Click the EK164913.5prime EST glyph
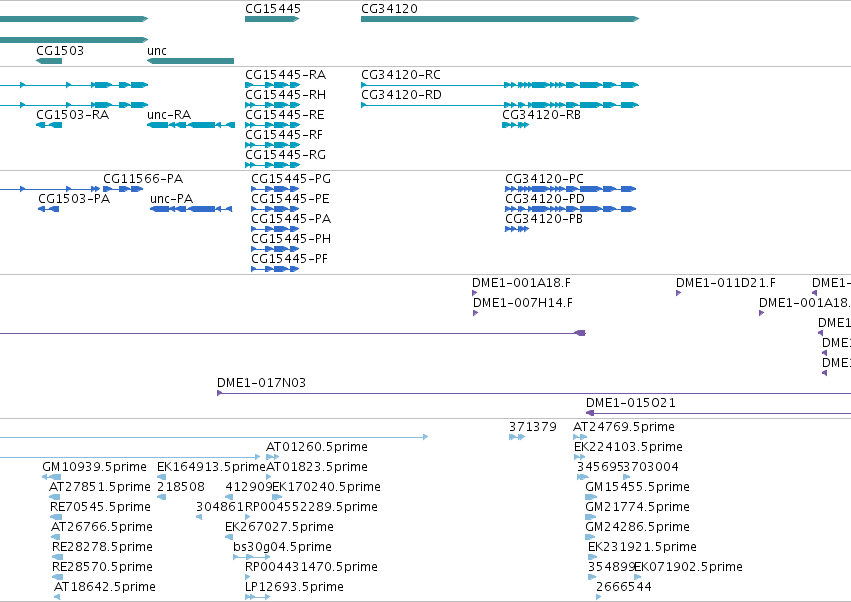The image size is (851, 602). click(x=162, y=477)
